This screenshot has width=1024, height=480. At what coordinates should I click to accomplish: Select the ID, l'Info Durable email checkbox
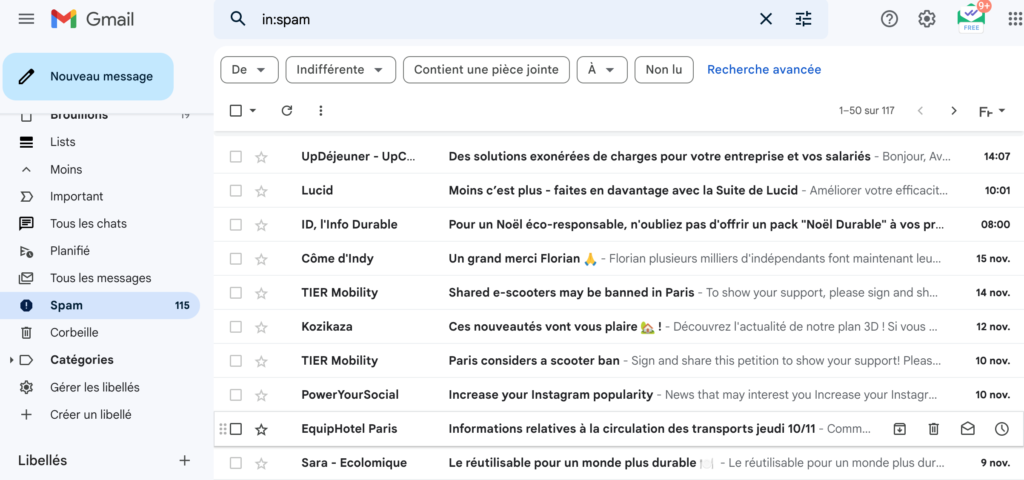pyautogui.click(x=236, y=225)
